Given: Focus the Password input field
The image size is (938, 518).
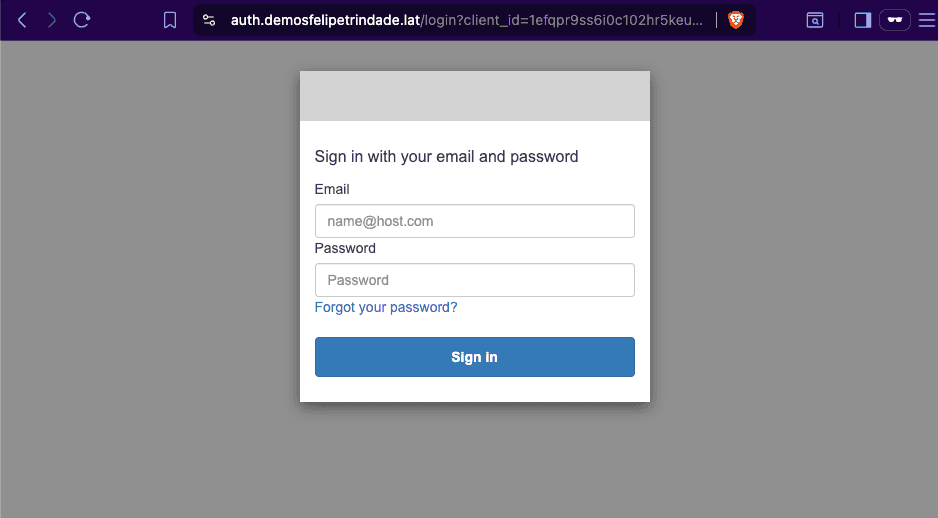Looking at the screenshot, I should [x=474, y=280].
